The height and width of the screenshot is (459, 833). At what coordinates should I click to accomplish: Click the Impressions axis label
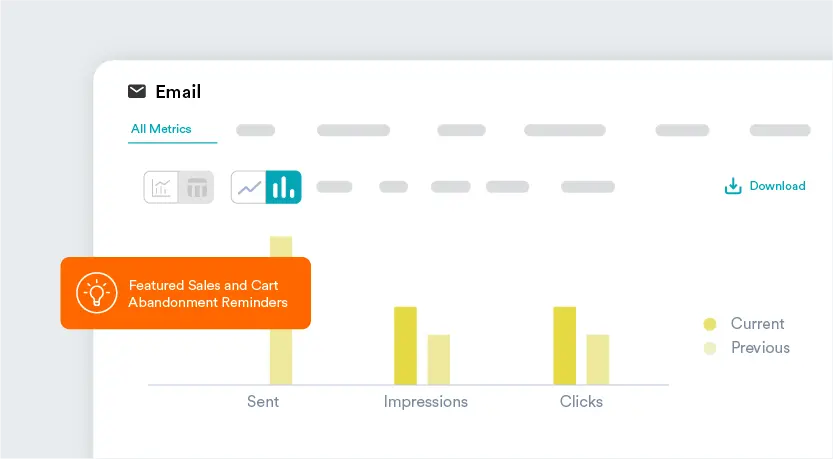(x=426, y=402)
